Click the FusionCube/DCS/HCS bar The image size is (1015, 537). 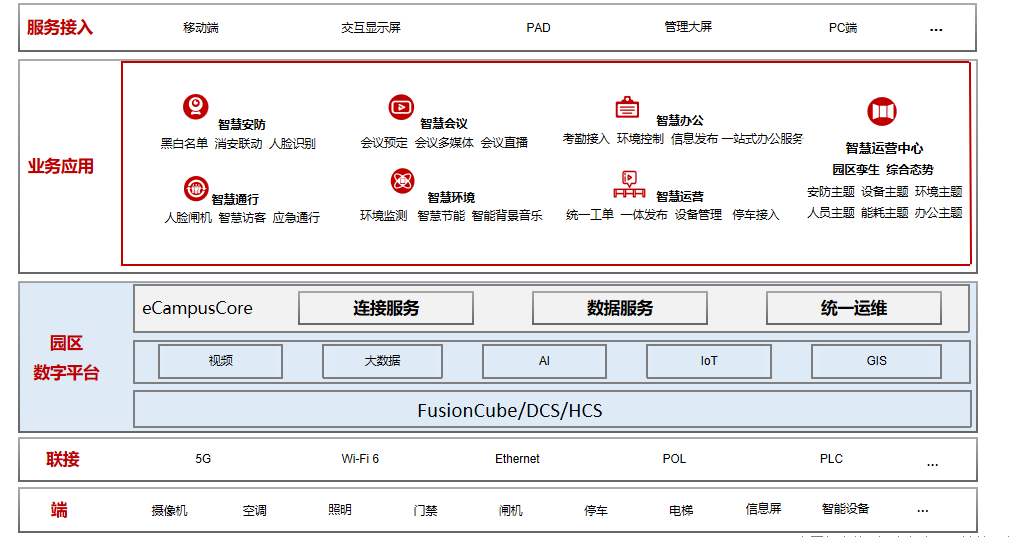(x=552, y=410)
